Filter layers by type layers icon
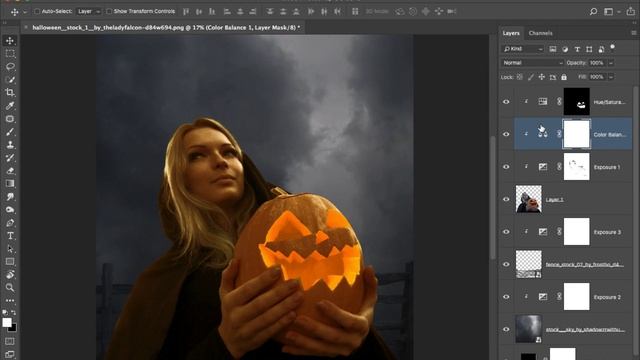 [577, 49]
